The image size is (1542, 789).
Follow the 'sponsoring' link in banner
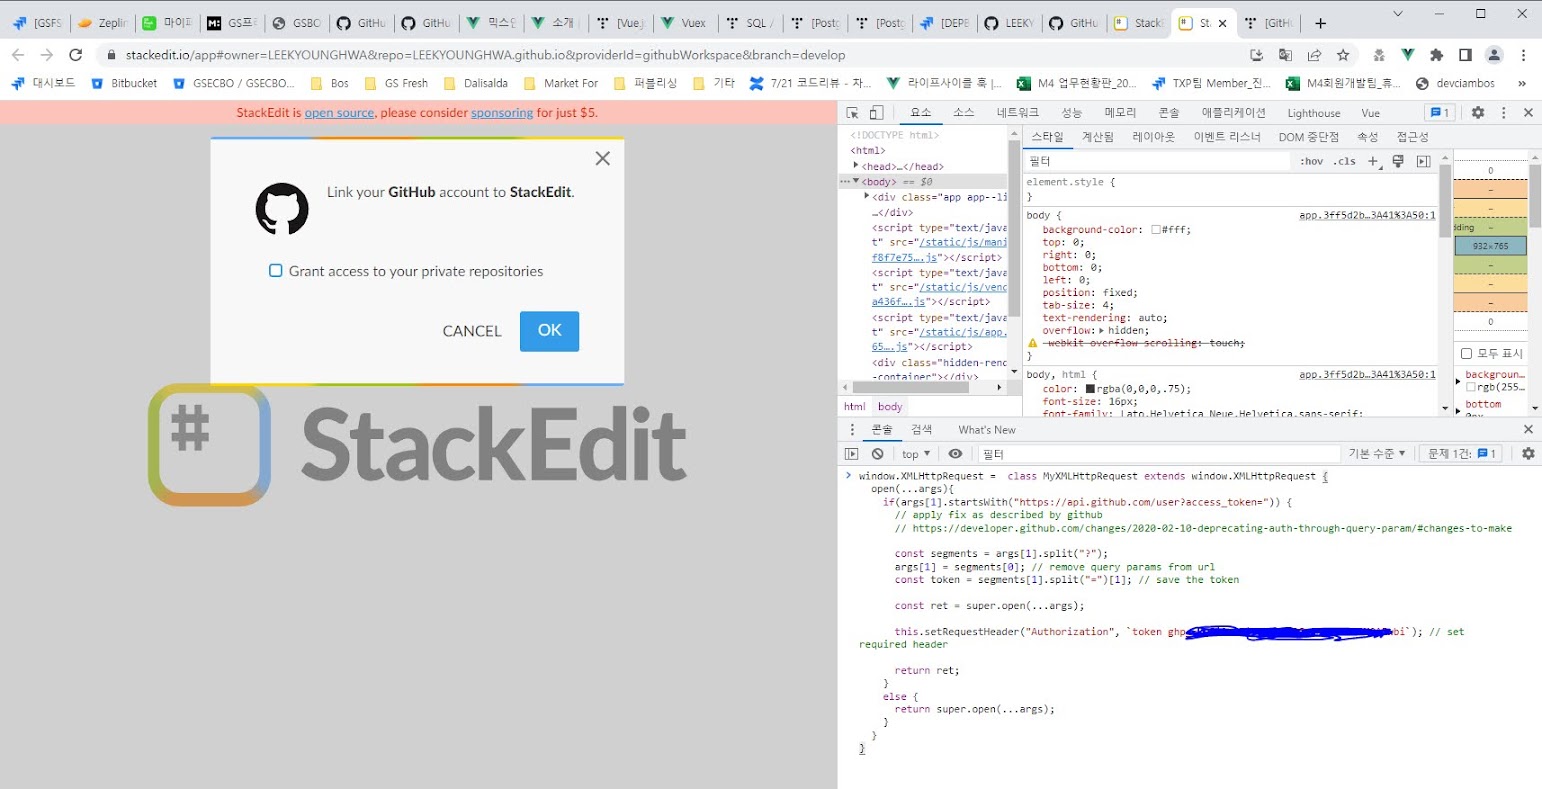(x=502, y=113)
